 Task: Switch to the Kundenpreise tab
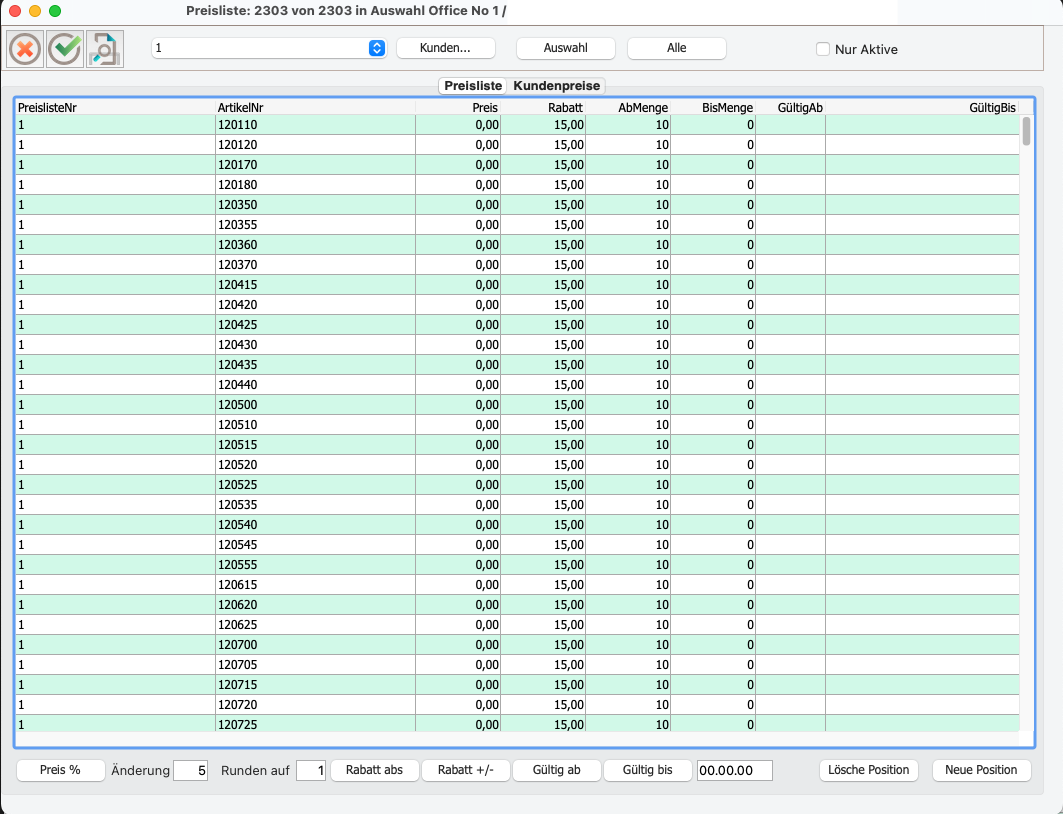[557, 86]
